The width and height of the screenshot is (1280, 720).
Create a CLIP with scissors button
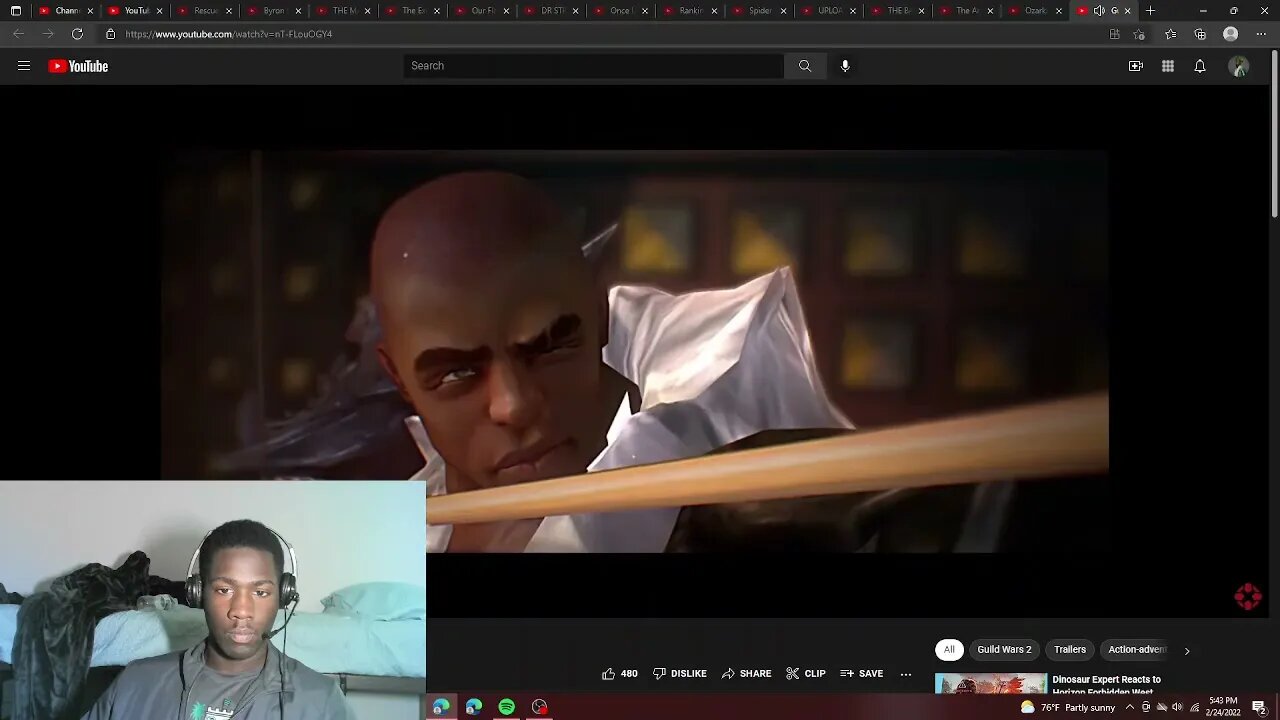[x=806, y=674]
